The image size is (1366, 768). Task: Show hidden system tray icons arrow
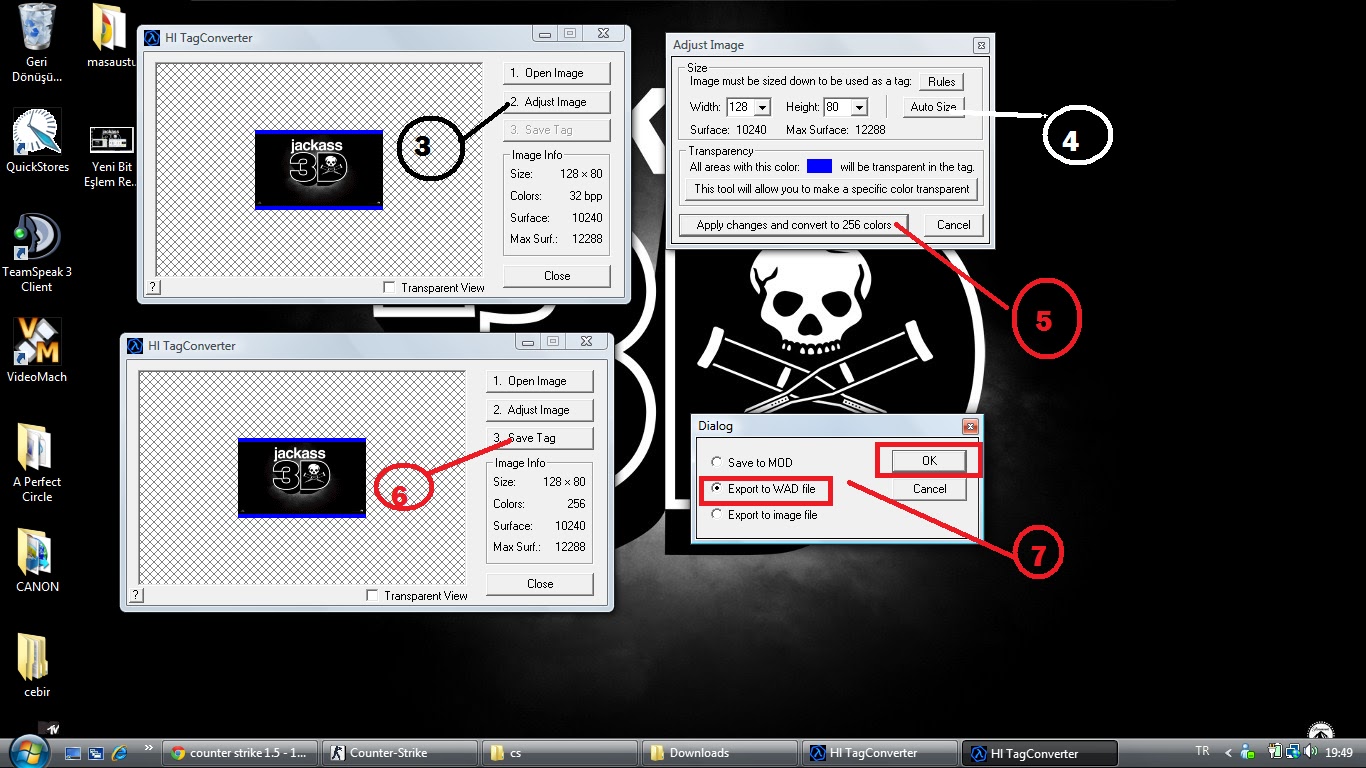[1229, 753]
